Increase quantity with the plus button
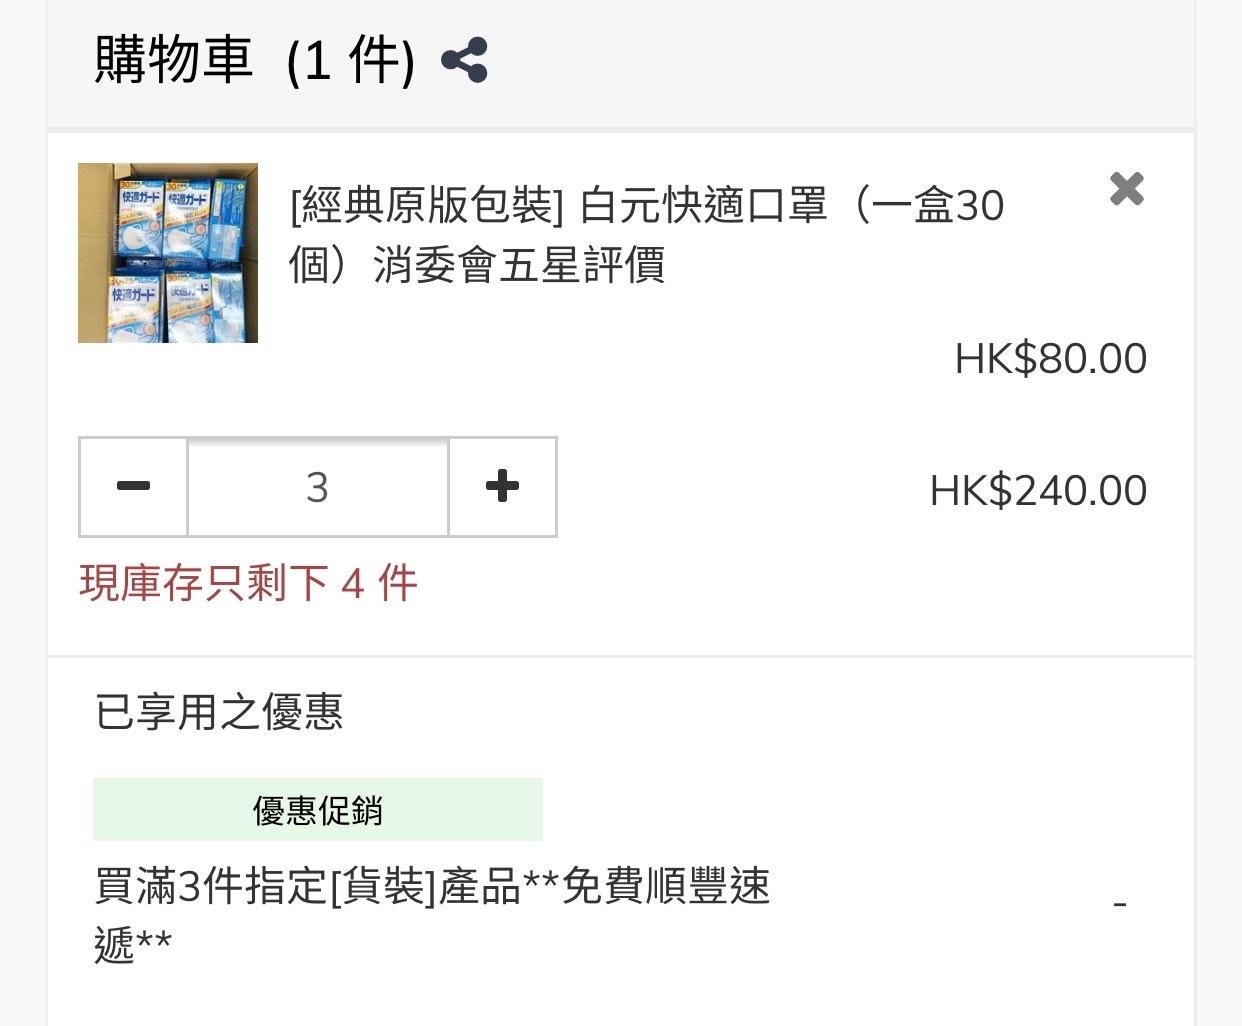 (502, 487)
